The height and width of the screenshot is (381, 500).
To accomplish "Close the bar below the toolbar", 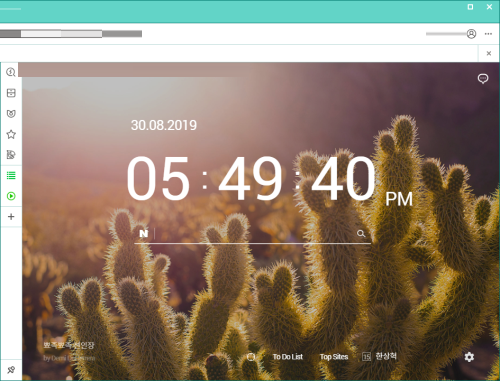I will [x=489, y=53].
